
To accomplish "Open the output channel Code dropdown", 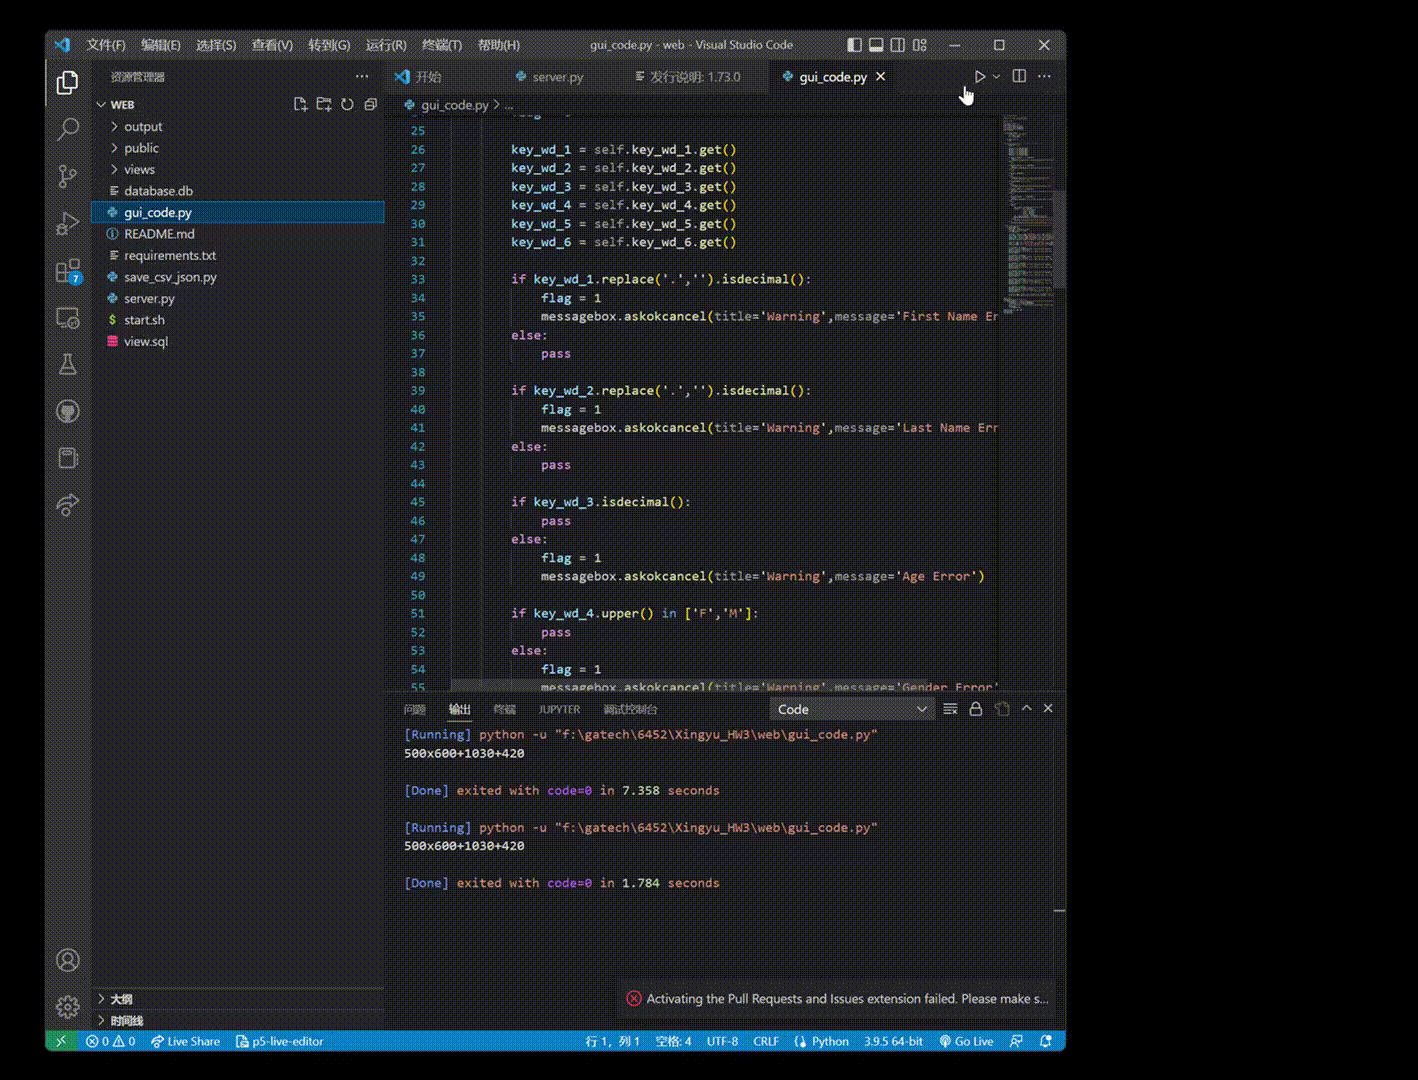I will click(x=852, y=709).
